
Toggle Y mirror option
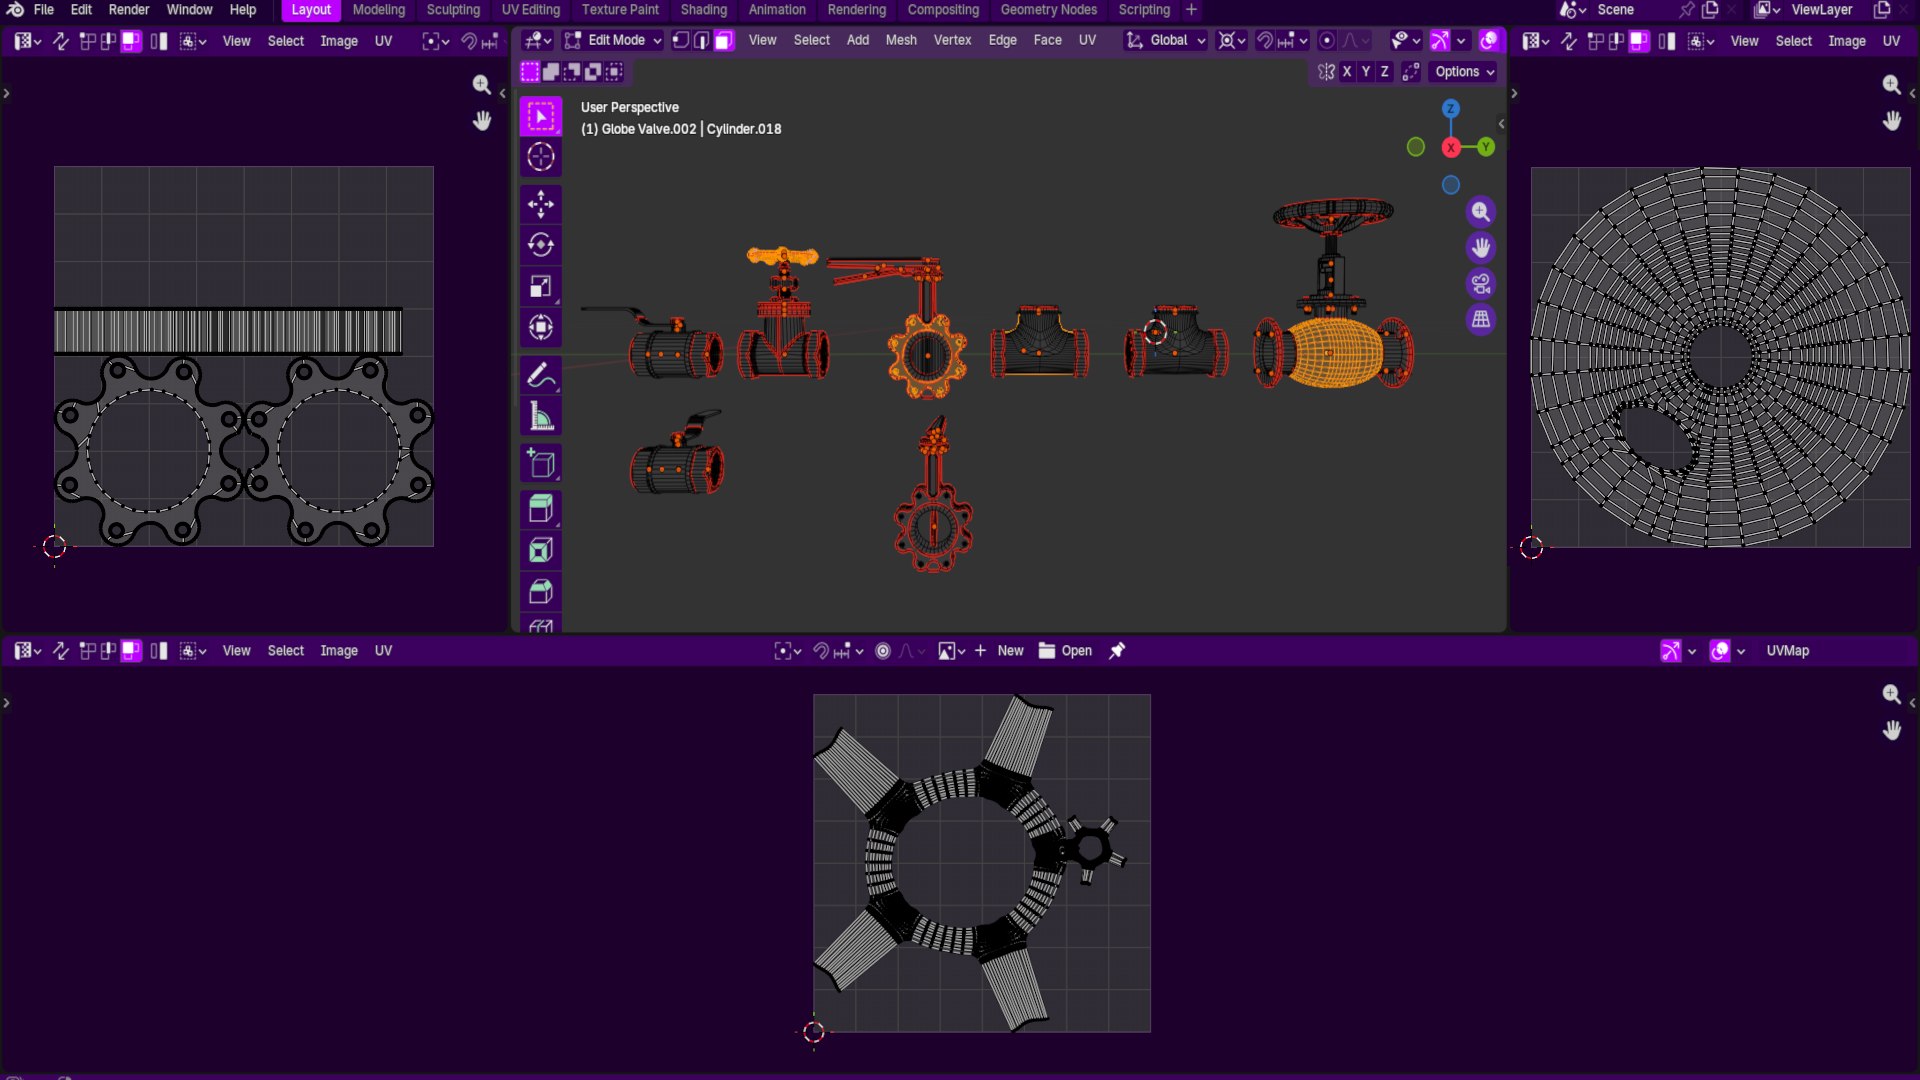1366,72
